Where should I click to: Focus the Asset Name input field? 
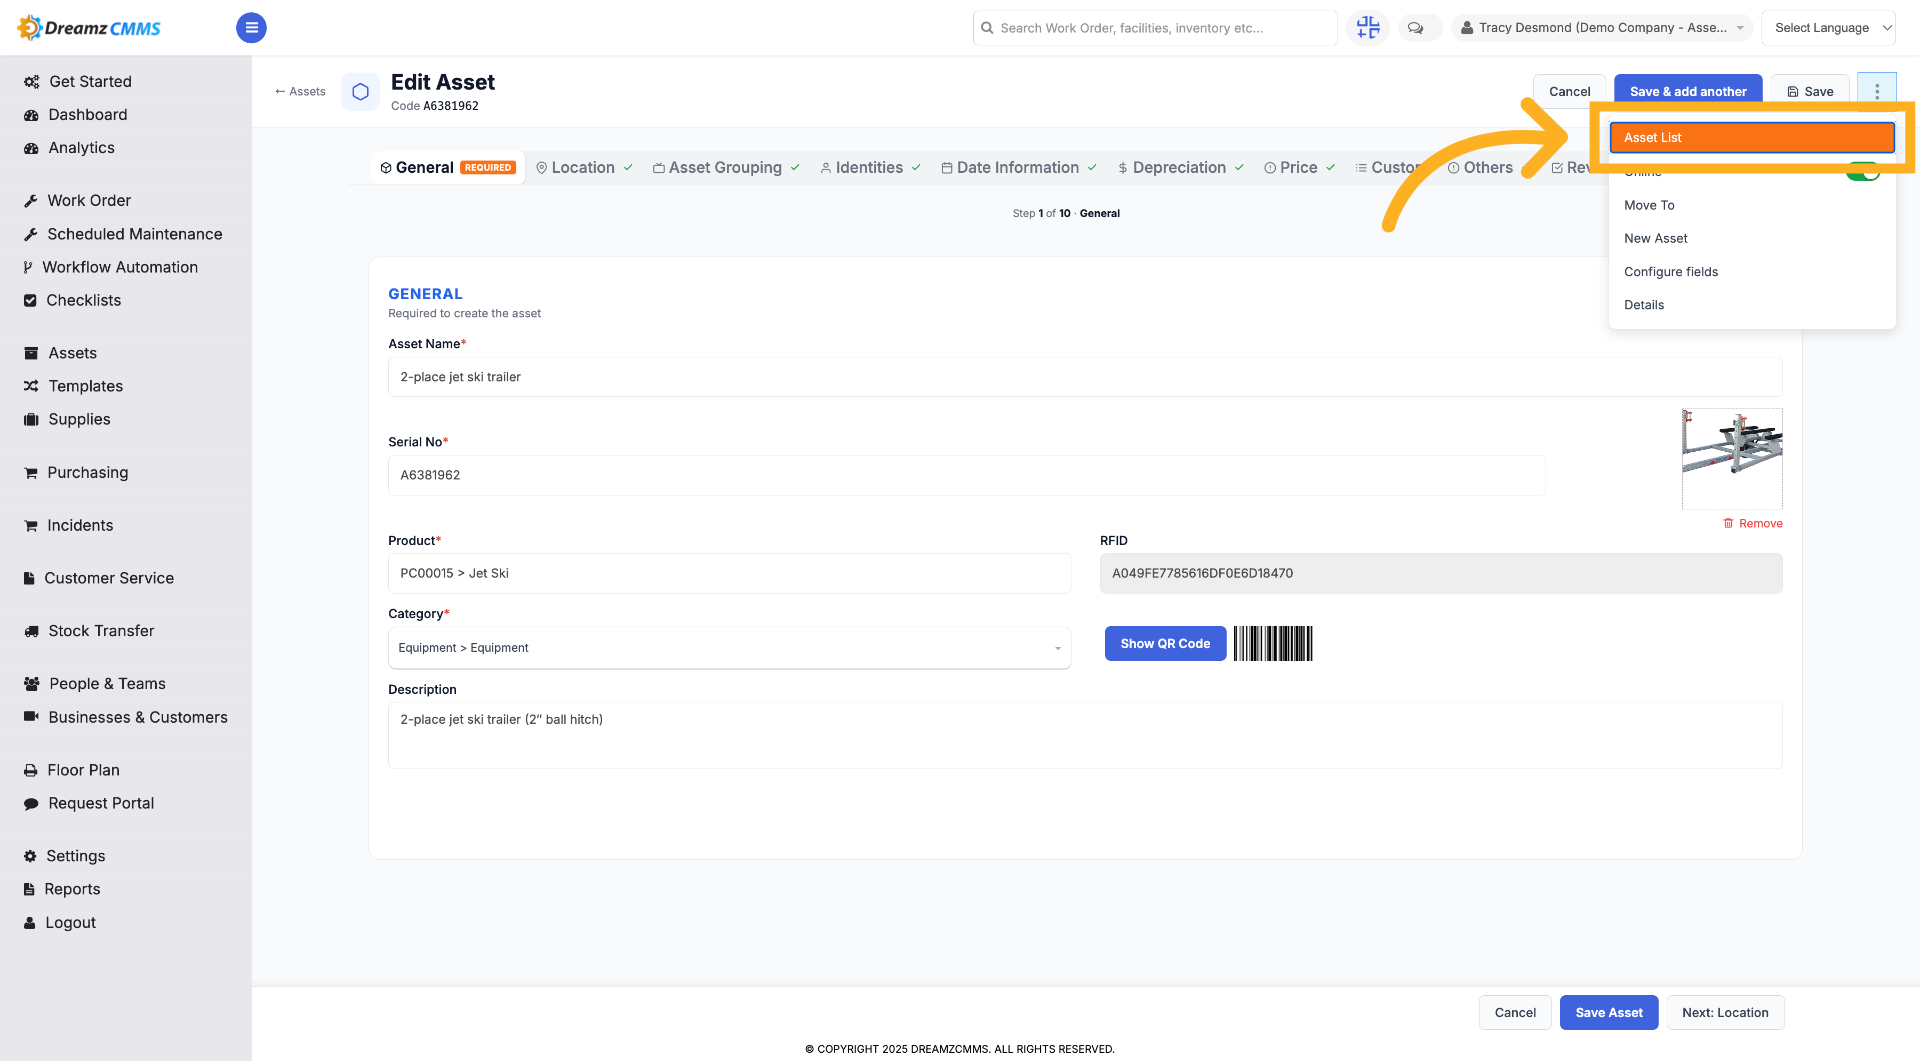pyautogui.click(x=1085, y=377)
